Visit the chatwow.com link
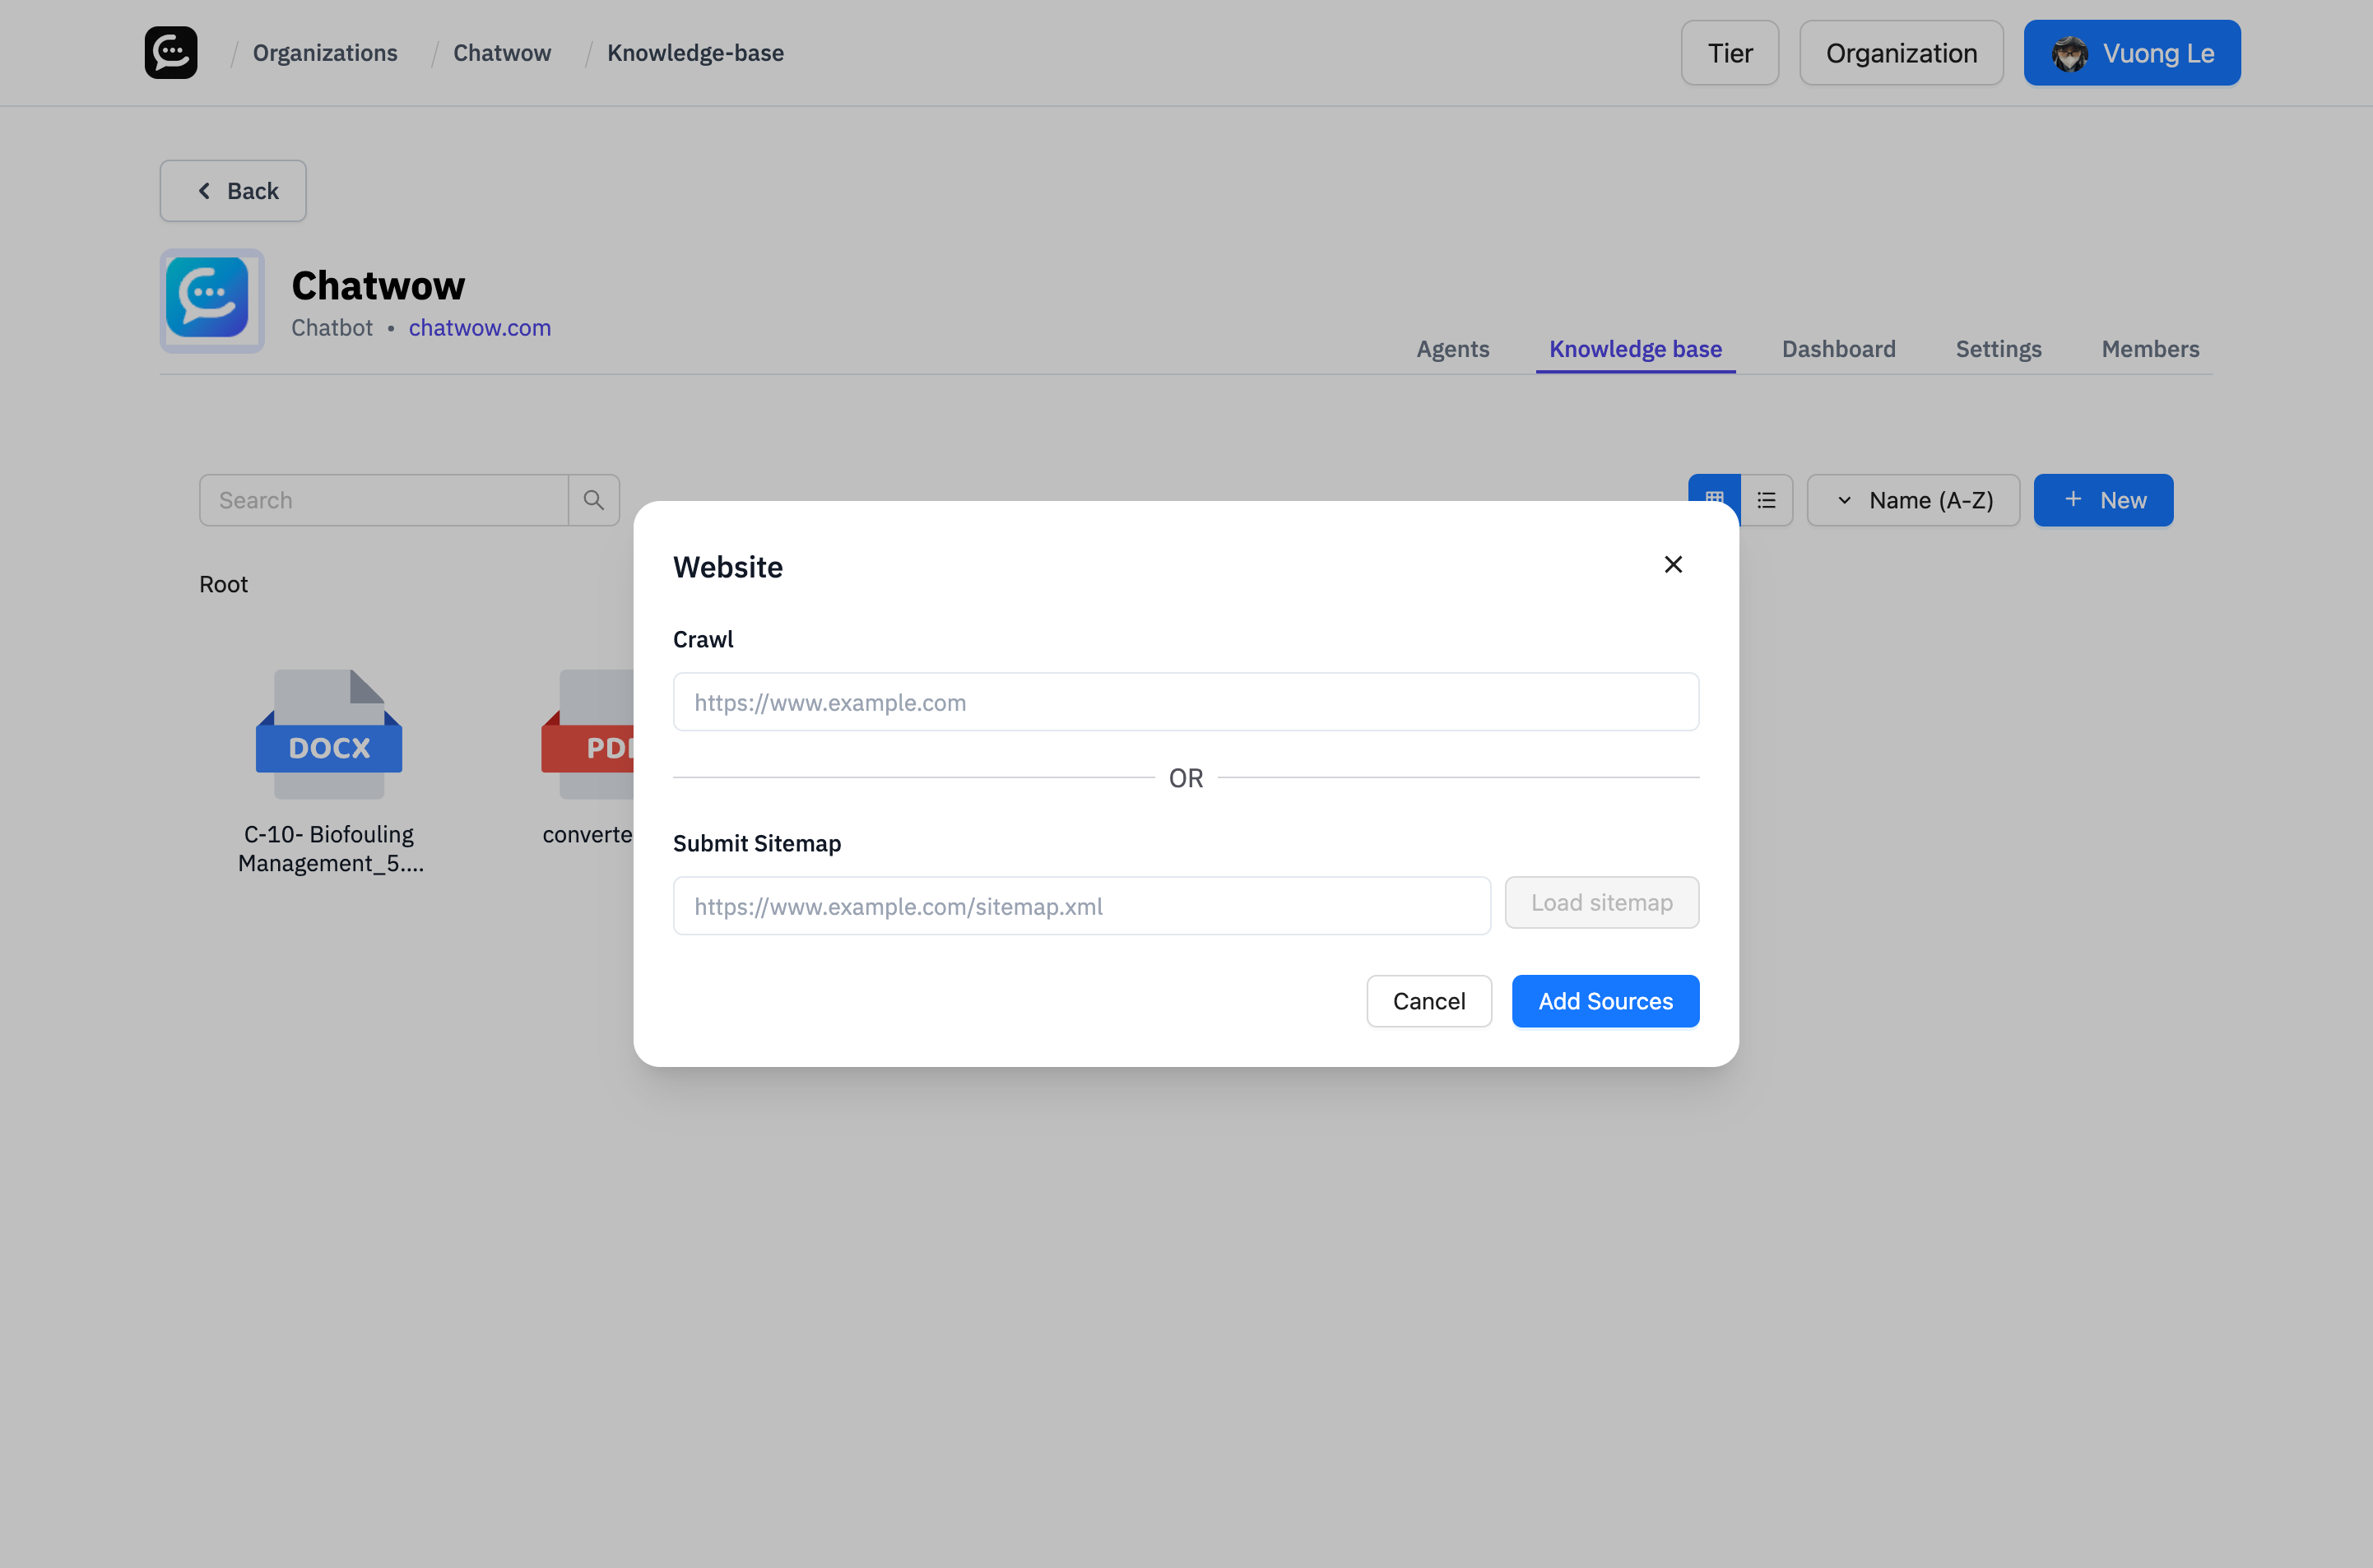Image resolution: width=2373 pixels, height=1568 pixels. pos(479,327)
